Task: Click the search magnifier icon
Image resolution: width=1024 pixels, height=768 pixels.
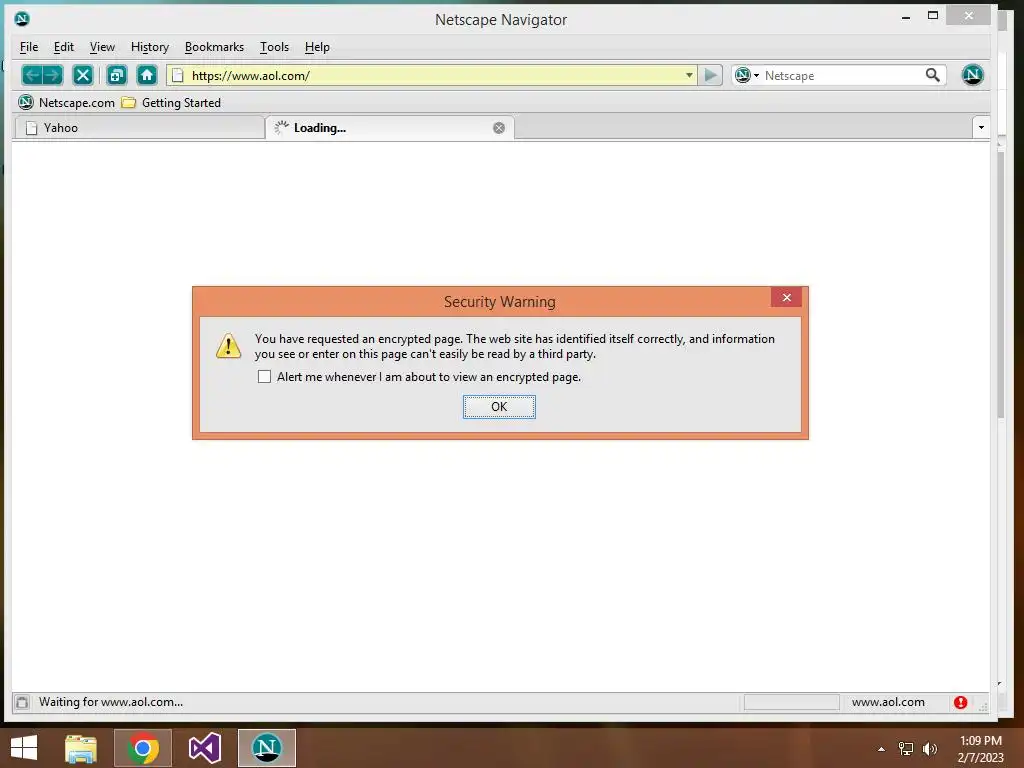Action: point(933,75)
